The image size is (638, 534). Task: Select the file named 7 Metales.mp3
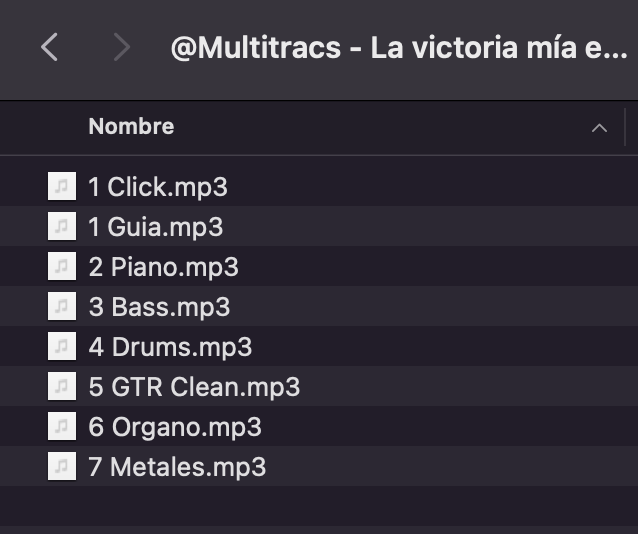(x=177, y=467)
